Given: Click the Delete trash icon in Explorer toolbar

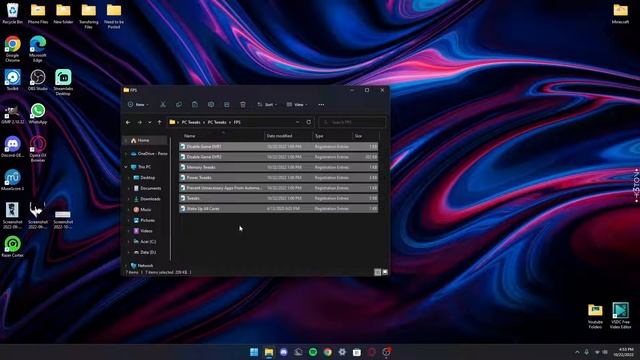Looking at the screenshot, I should click(x=243, y=104).
